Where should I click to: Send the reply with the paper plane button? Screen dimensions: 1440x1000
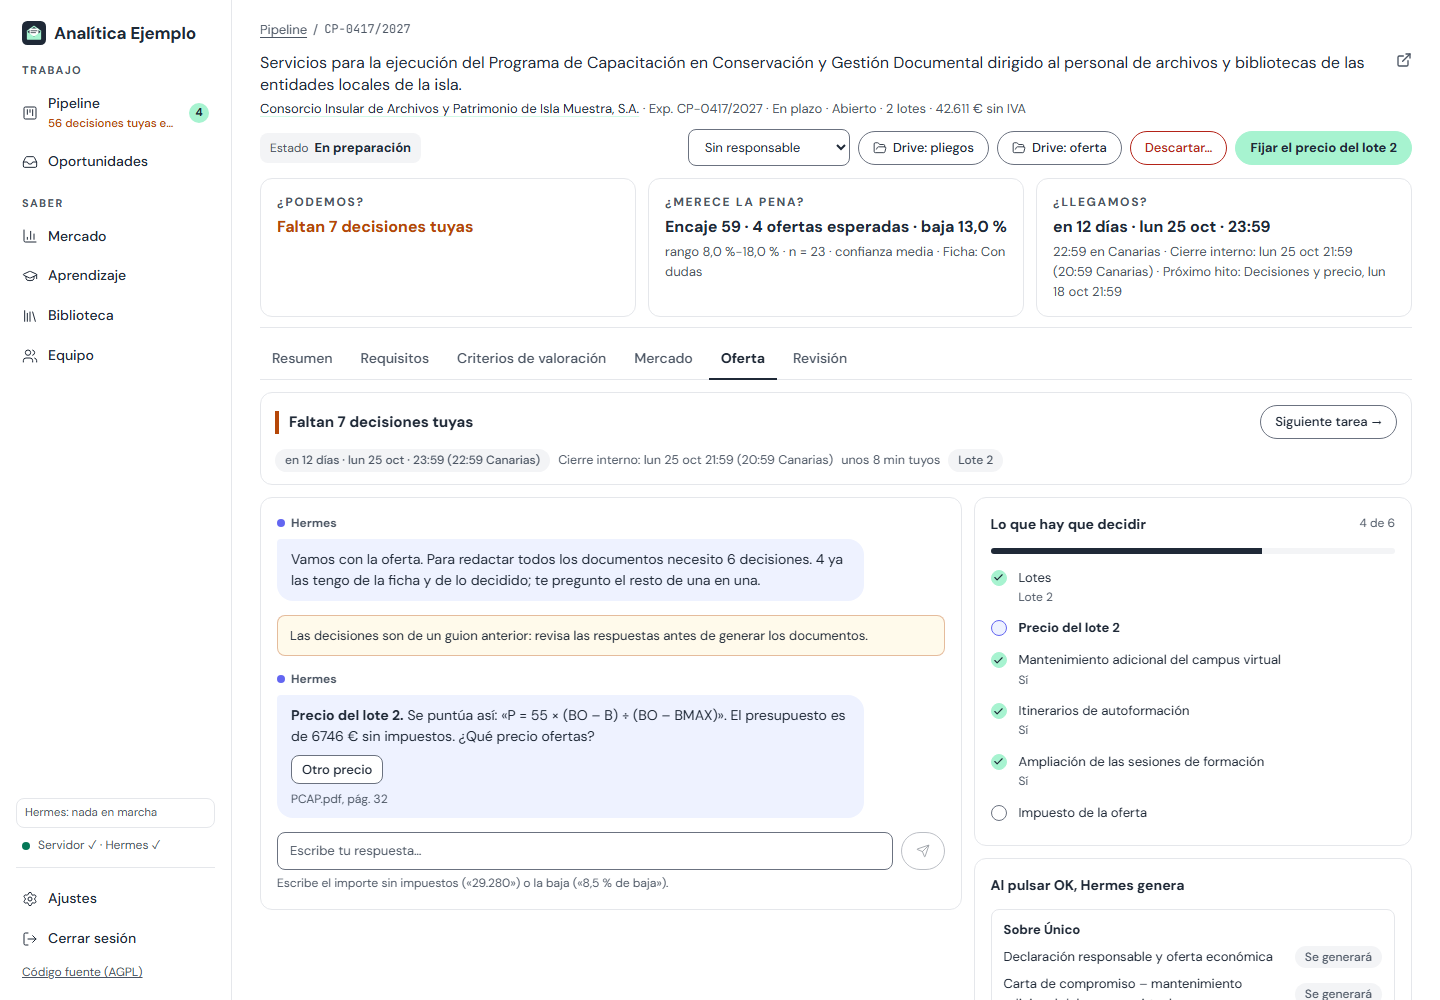(923, 851)
